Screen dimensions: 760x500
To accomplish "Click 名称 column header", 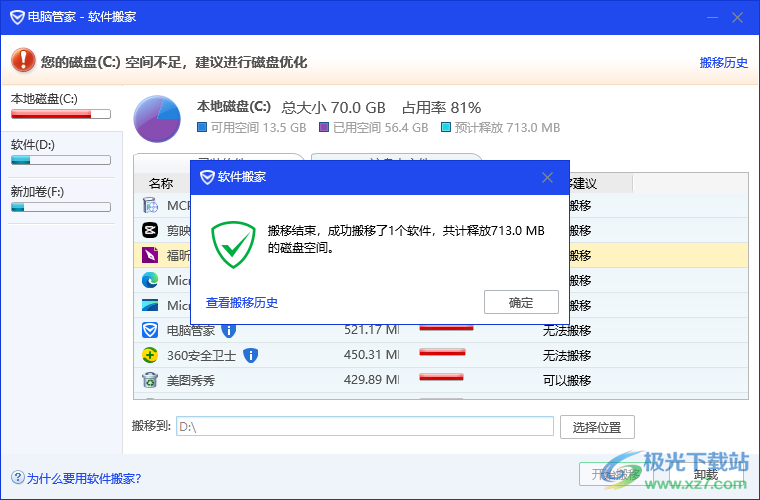I will [x=161, y=184].
